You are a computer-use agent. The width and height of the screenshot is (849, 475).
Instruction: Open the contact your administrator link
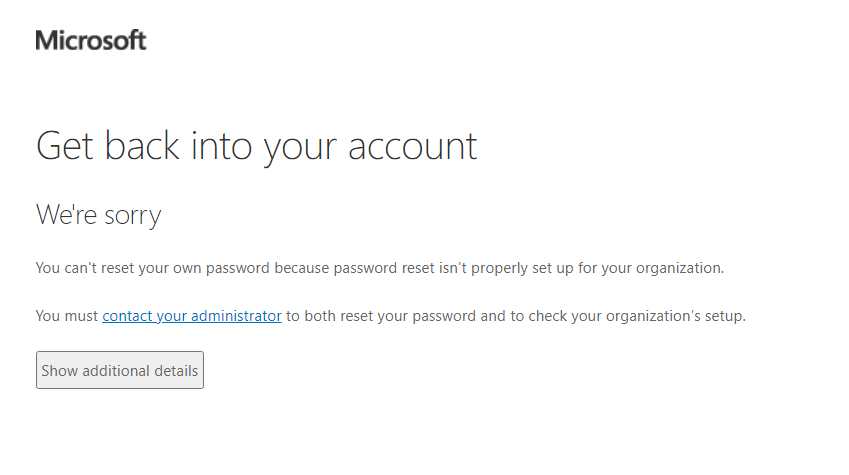pyautogui.click(x=192, y=316)
